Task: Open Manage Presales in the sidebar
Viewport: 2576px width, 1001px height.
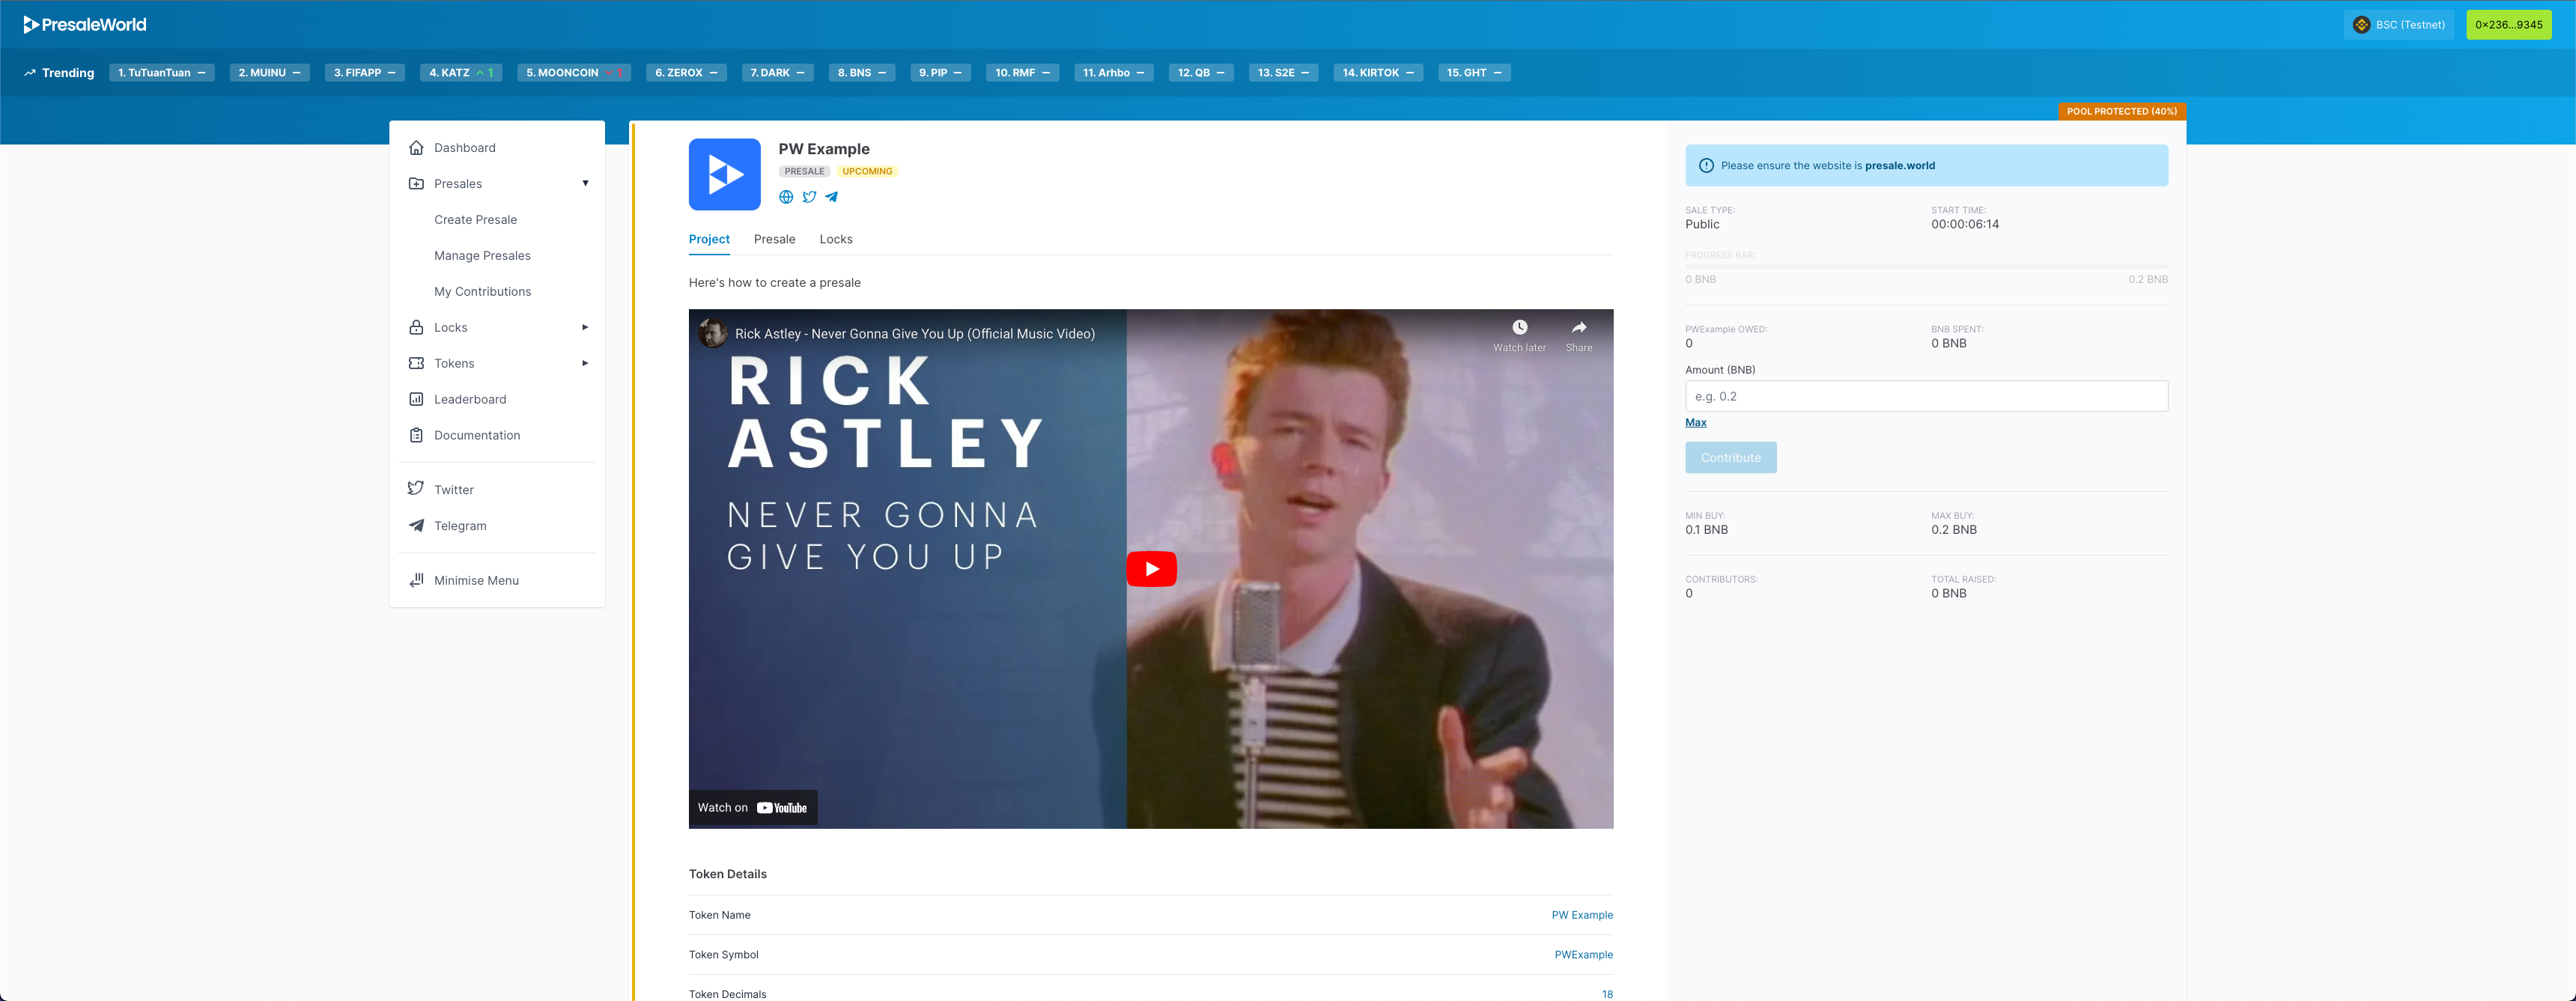Action: tap(482, 256)
